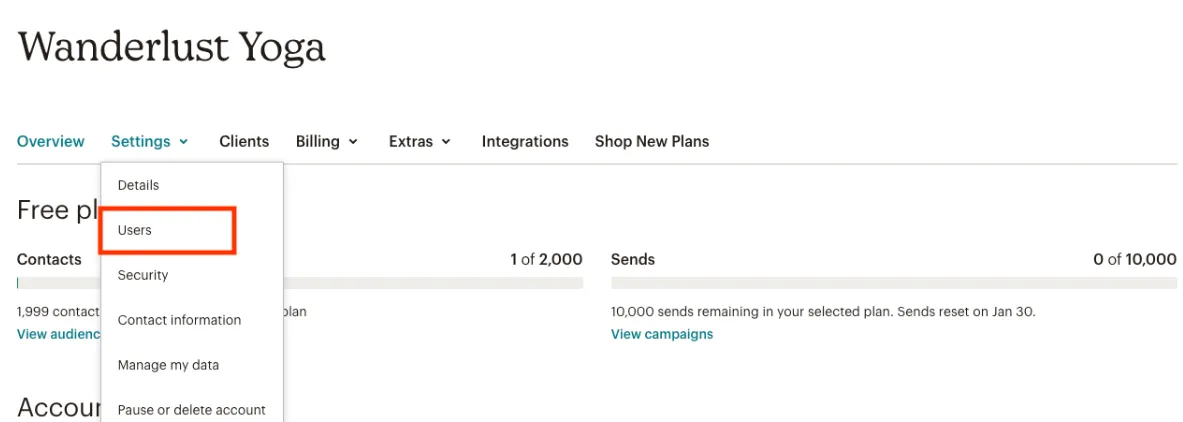The image size is (1183, 422).
Task: Pick Contact information menu entry
Action: [179, 320]
